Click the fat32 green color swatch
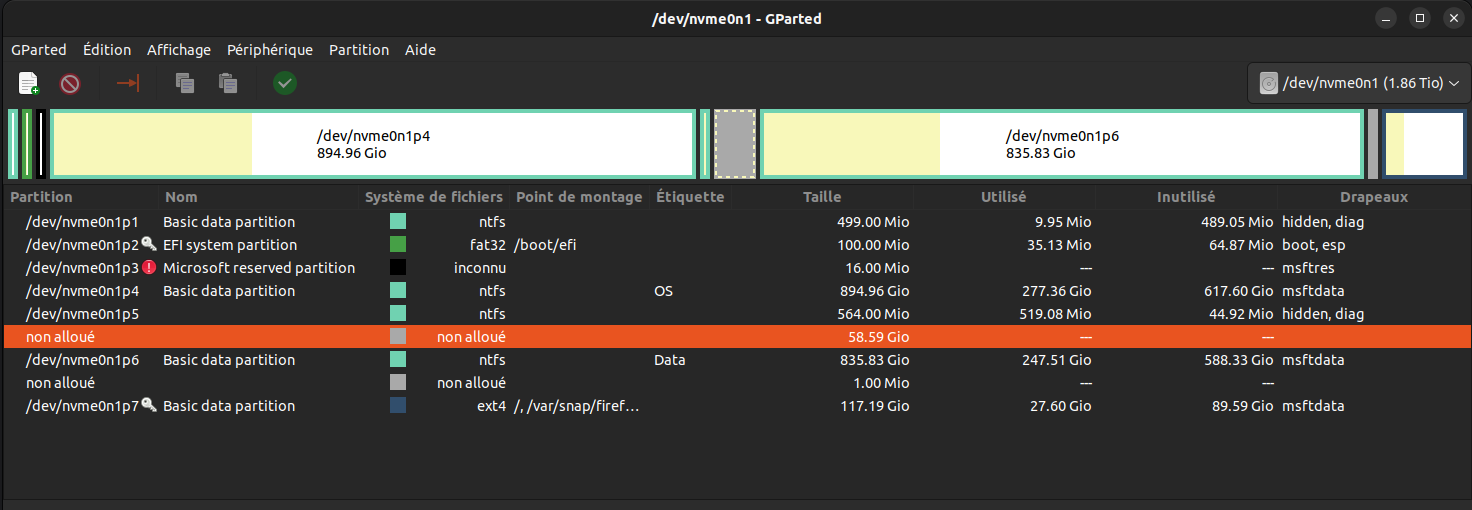Screen dimensions: 1472x510 [398, 244]
